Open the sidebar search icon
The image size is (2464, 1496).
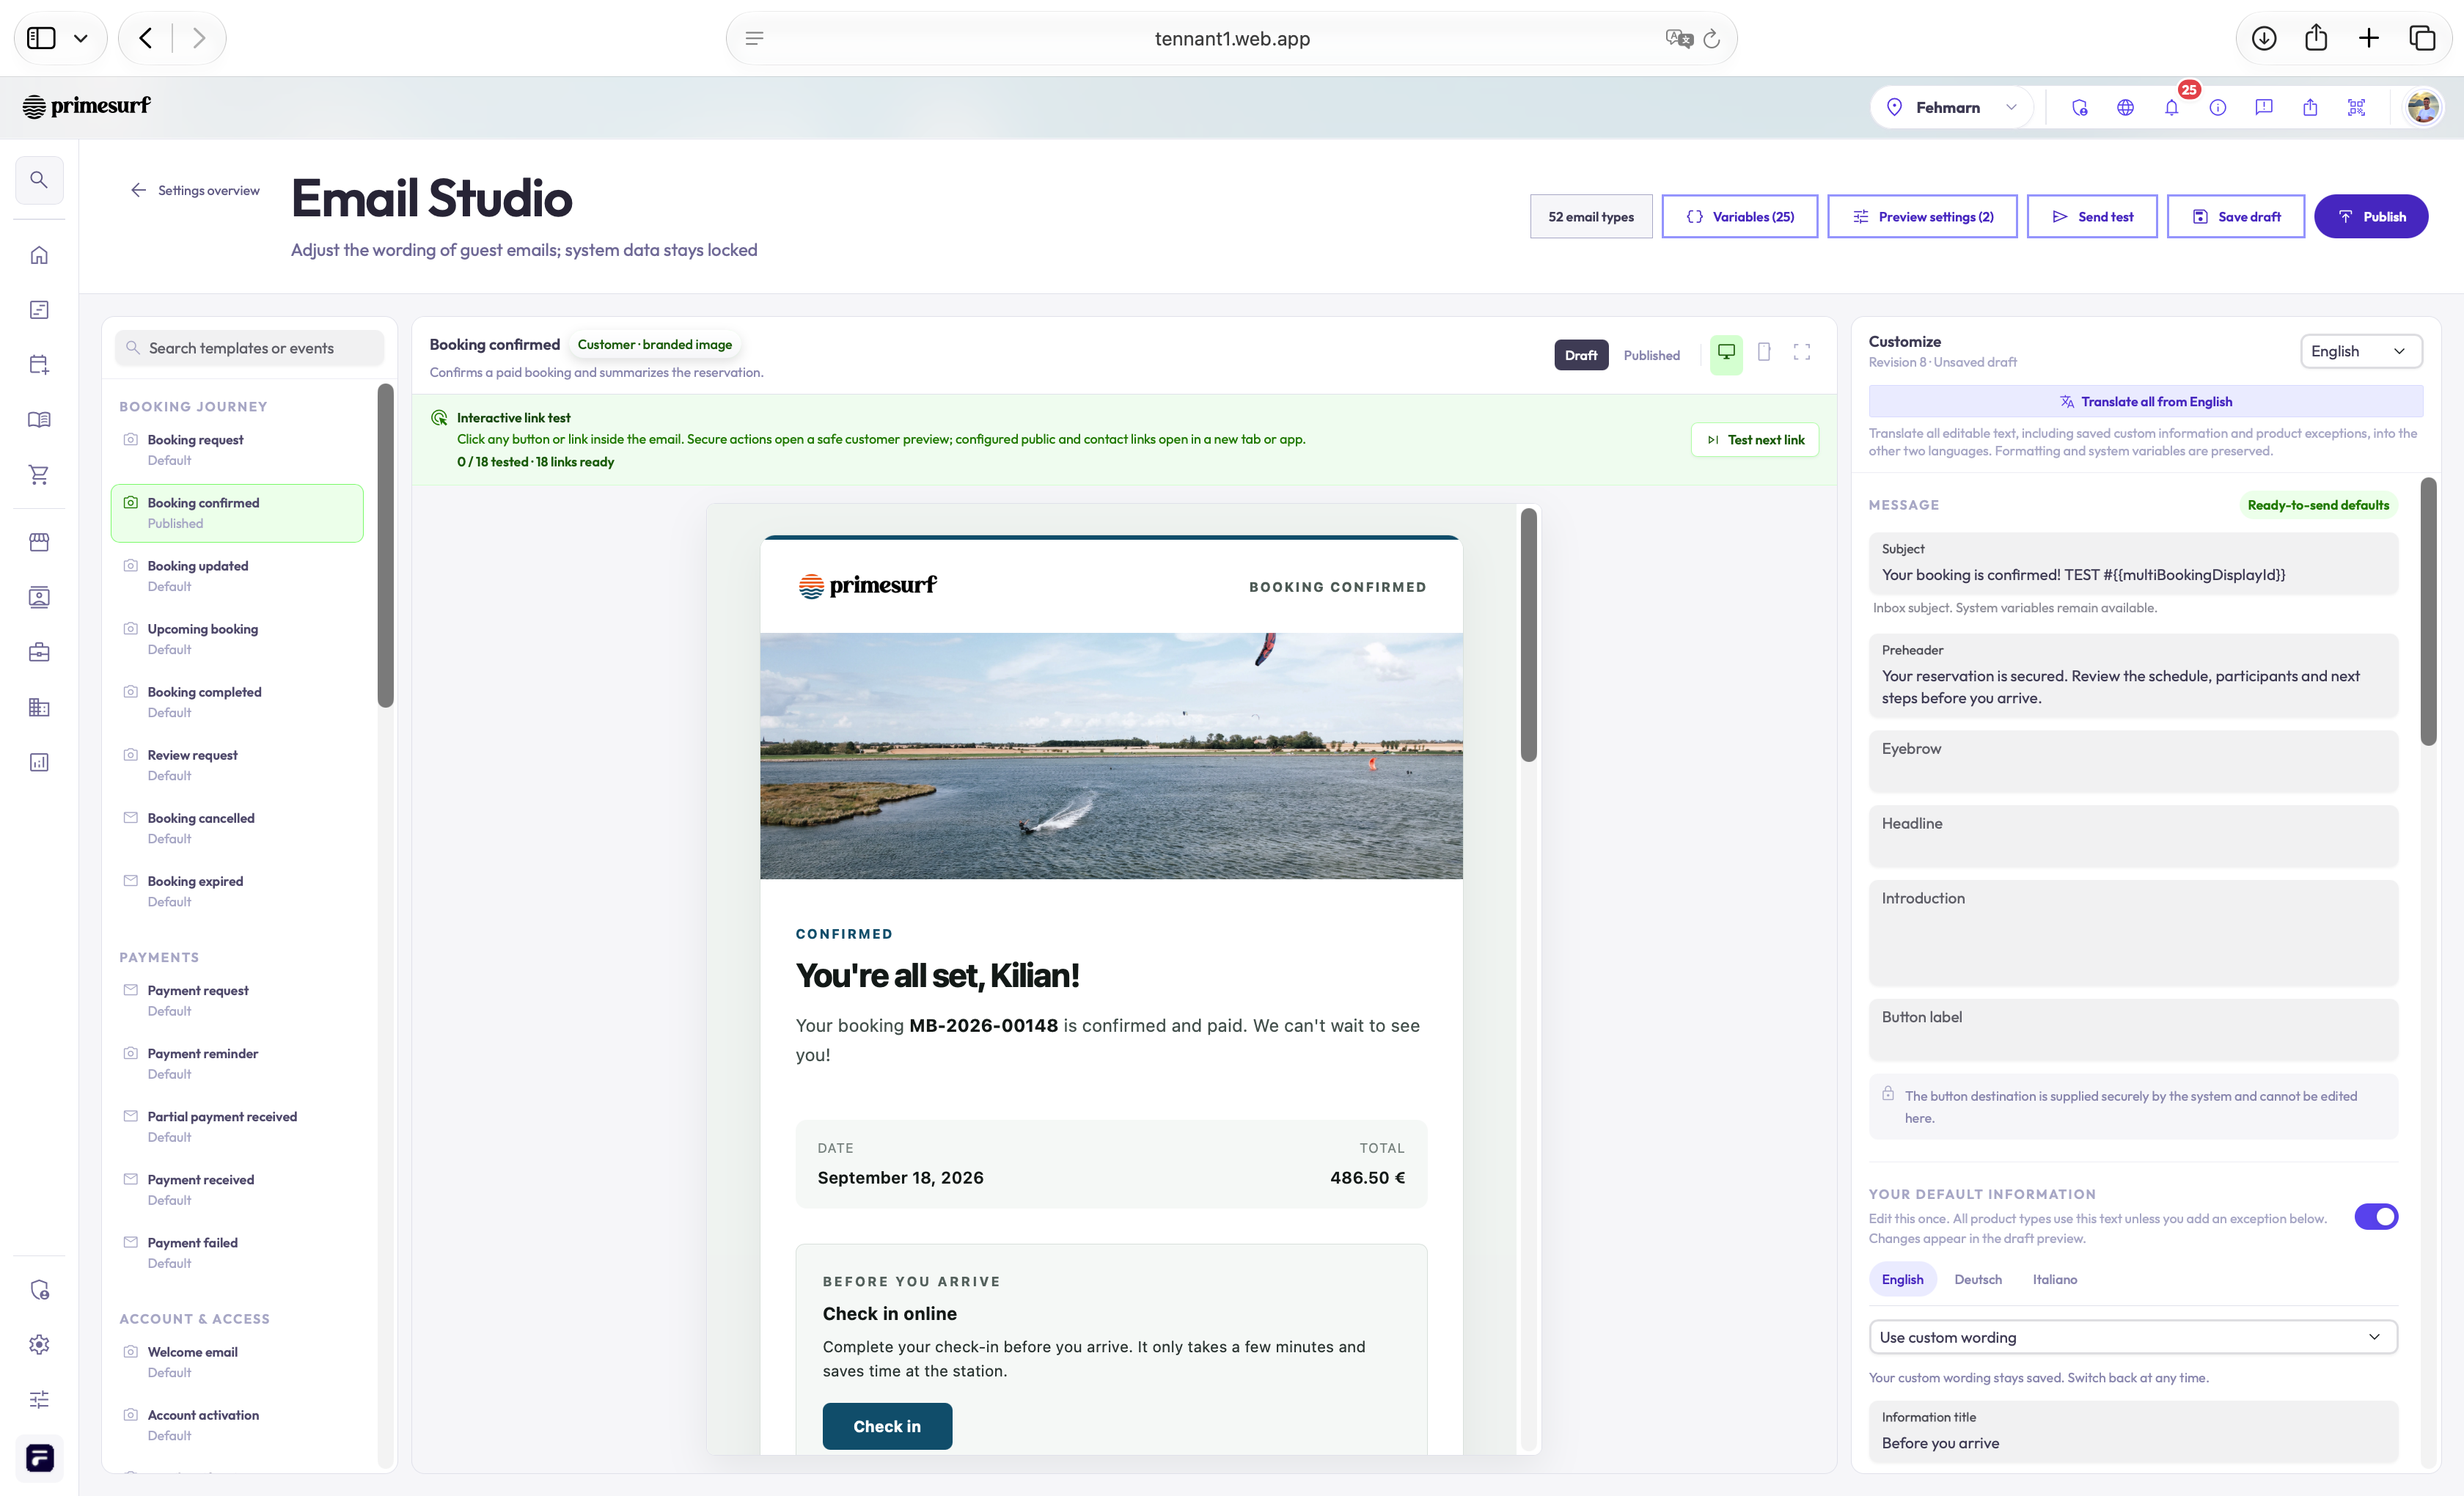click(39, 180)
